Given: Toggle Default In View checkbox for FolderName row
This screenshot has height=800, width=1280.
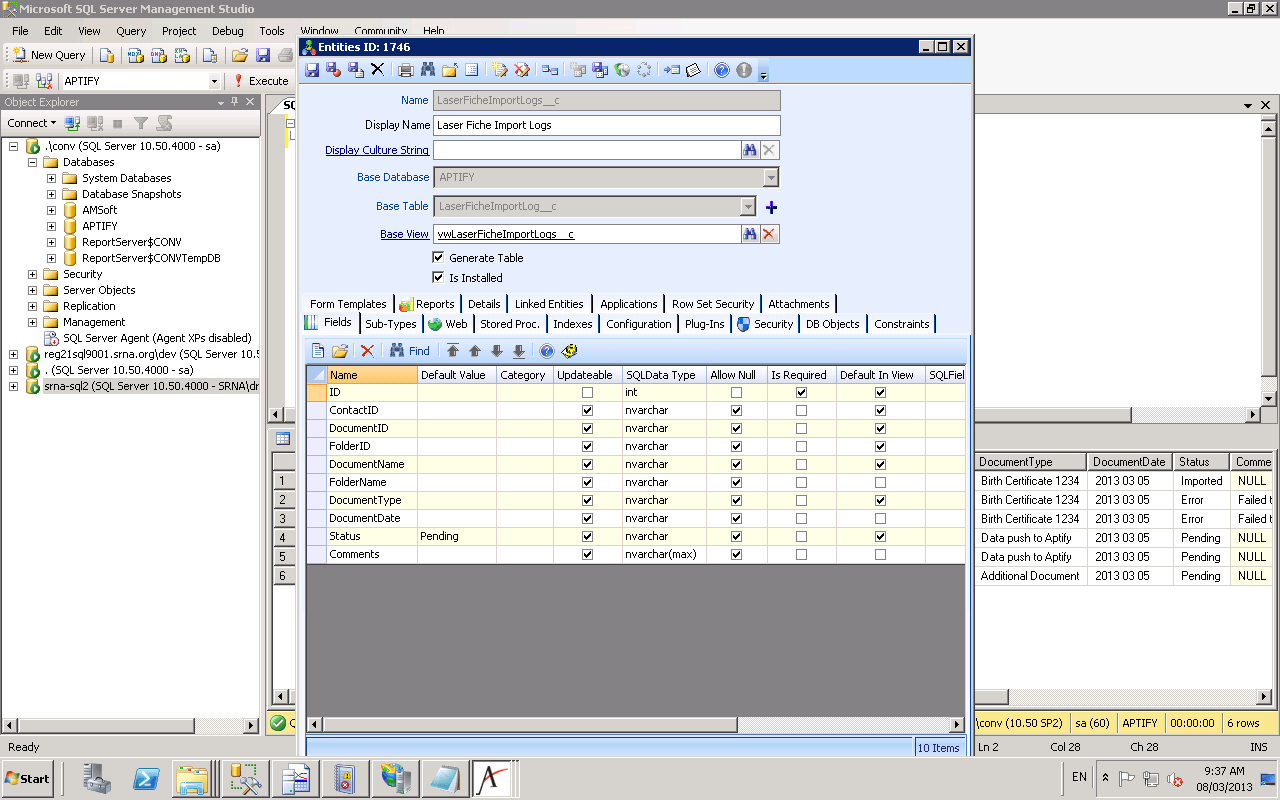Looking at the screenshot, I should (x=880, y=482).
